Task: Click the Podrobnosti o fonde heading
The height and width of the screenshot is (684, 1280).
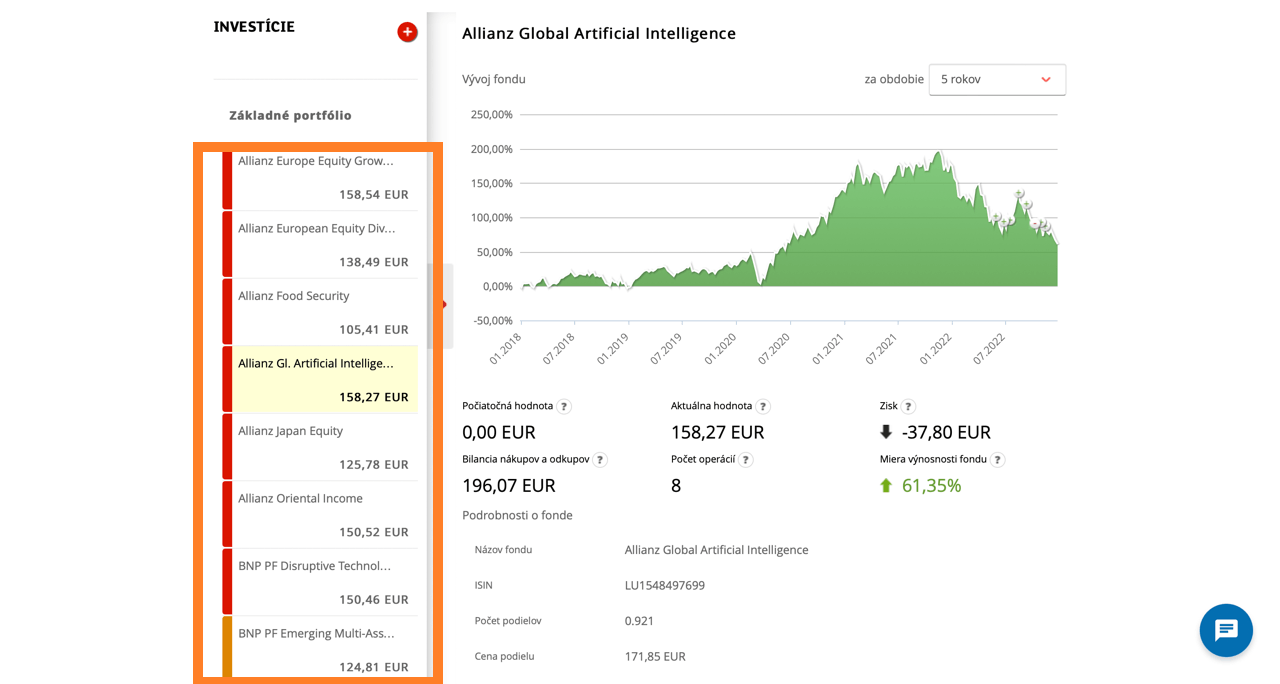Action: [517, 515]
